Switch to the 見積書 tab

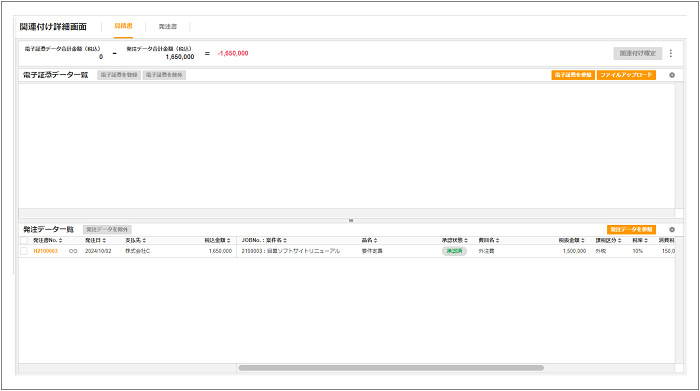click(123, 26)
